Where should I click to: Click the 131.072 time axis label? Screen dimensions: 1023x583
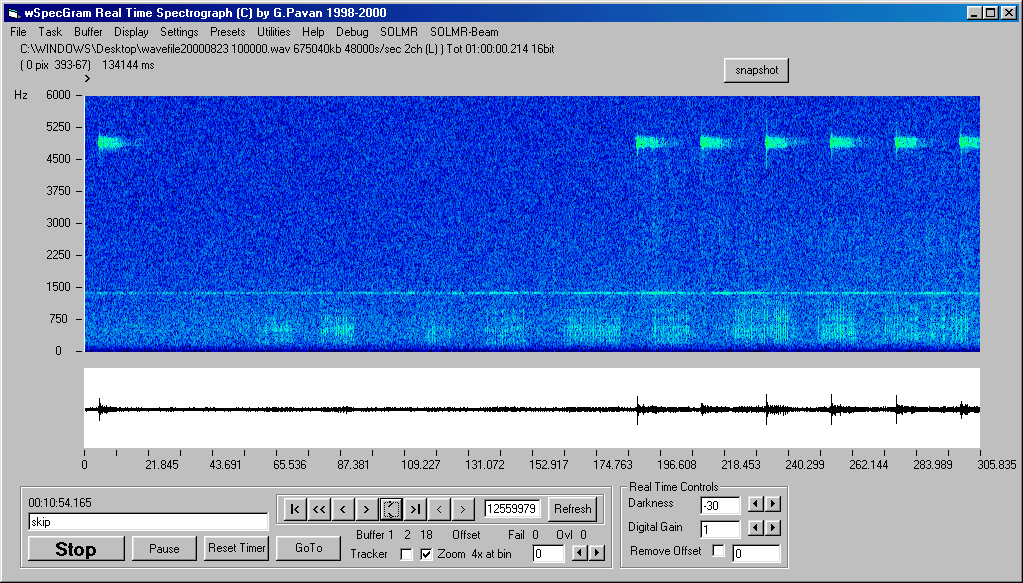(484, 465)
